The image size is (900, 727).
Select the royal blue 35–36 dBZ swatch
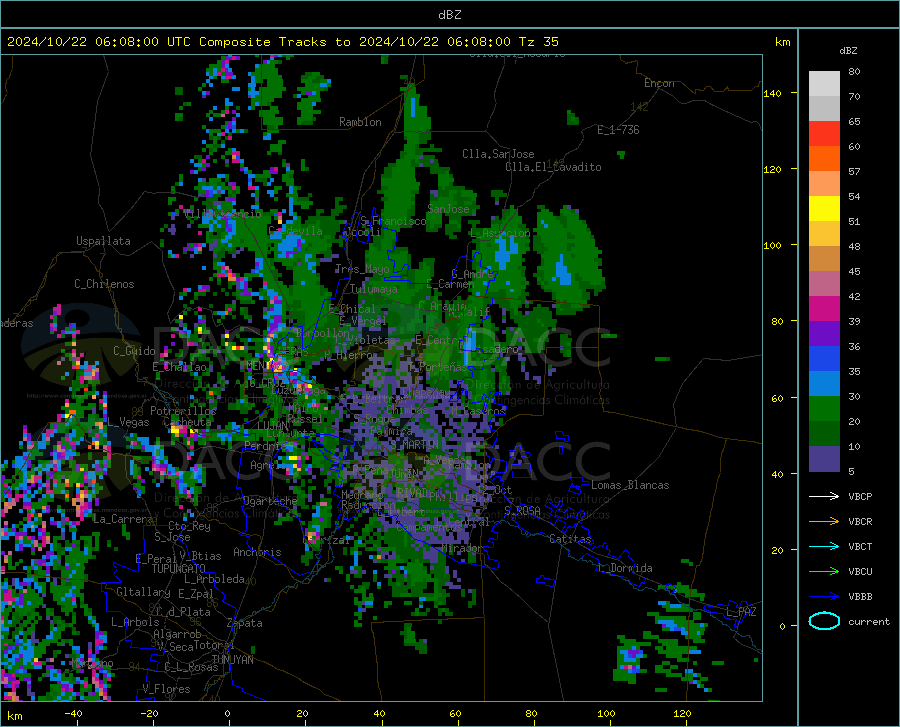824,359
